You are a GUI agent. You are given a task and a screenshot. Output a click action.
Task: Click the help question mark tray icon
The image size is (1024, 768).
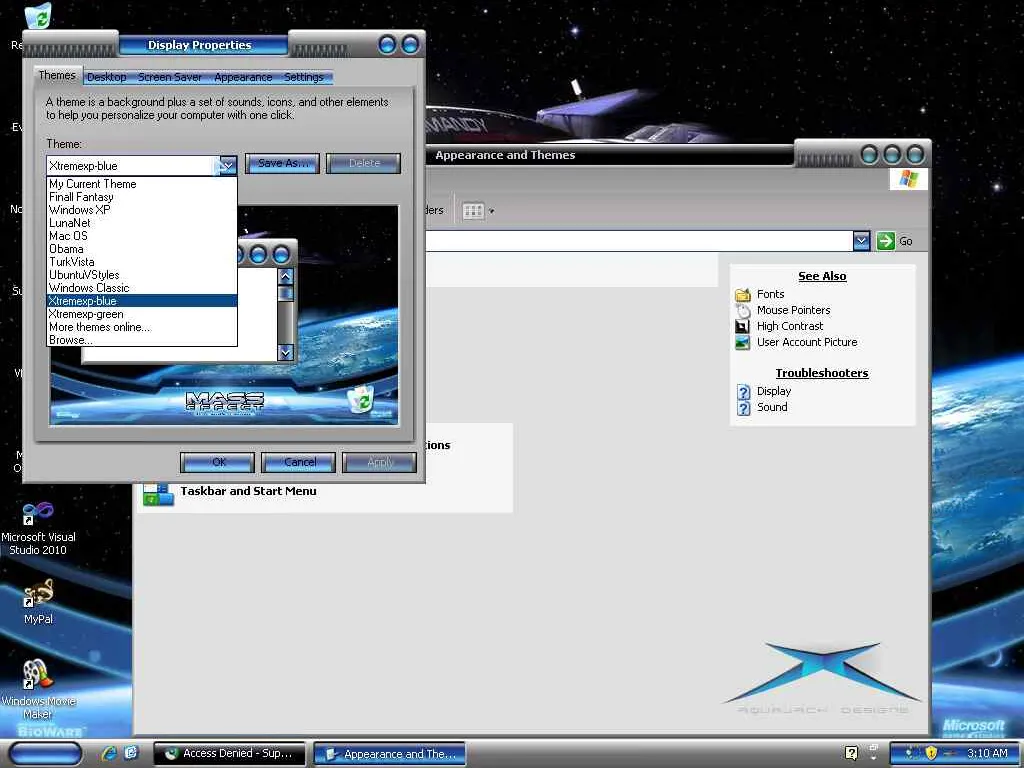tap(851, 753)
